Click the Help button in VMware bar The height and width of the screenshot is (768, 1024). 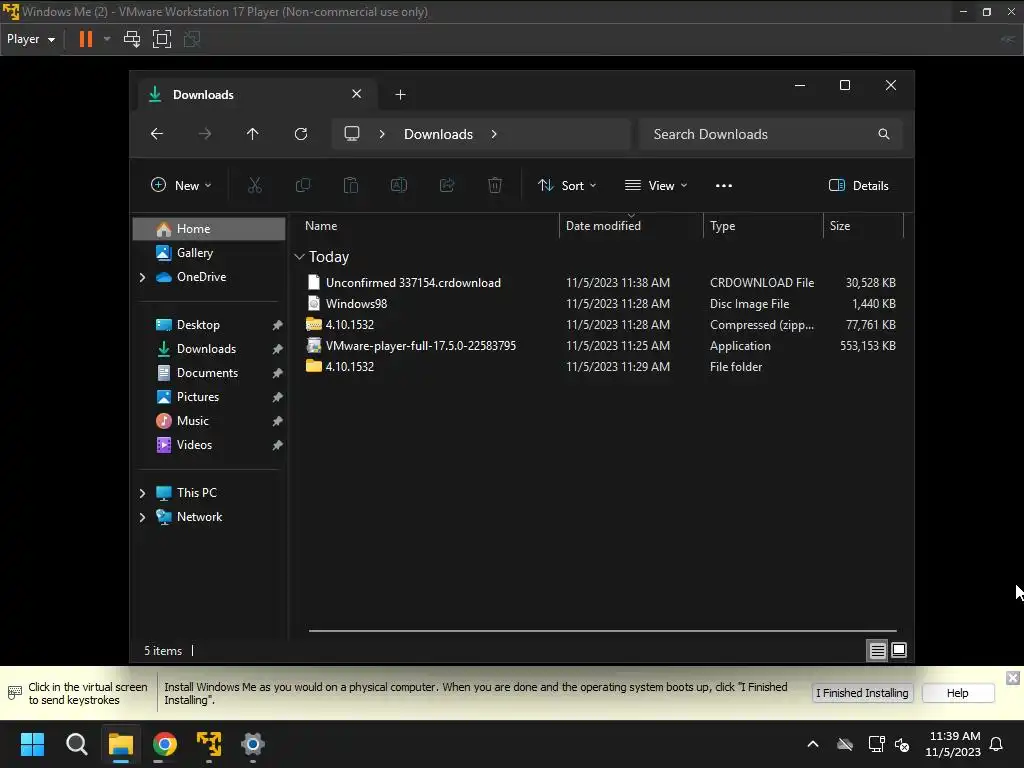pyautogui.click(x=957, y=693)
